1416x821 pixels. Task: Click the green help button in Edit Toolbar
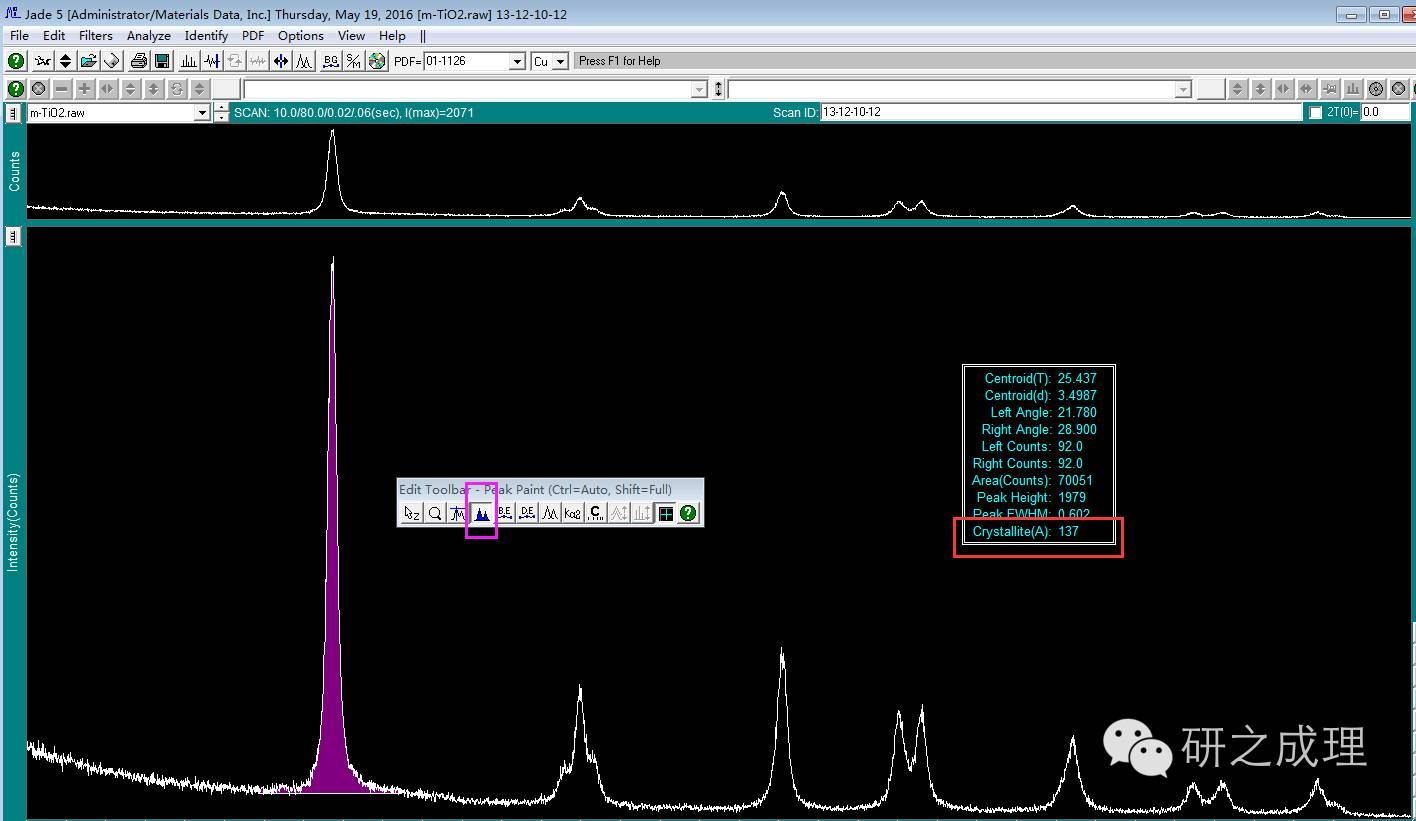coord(688,513)
